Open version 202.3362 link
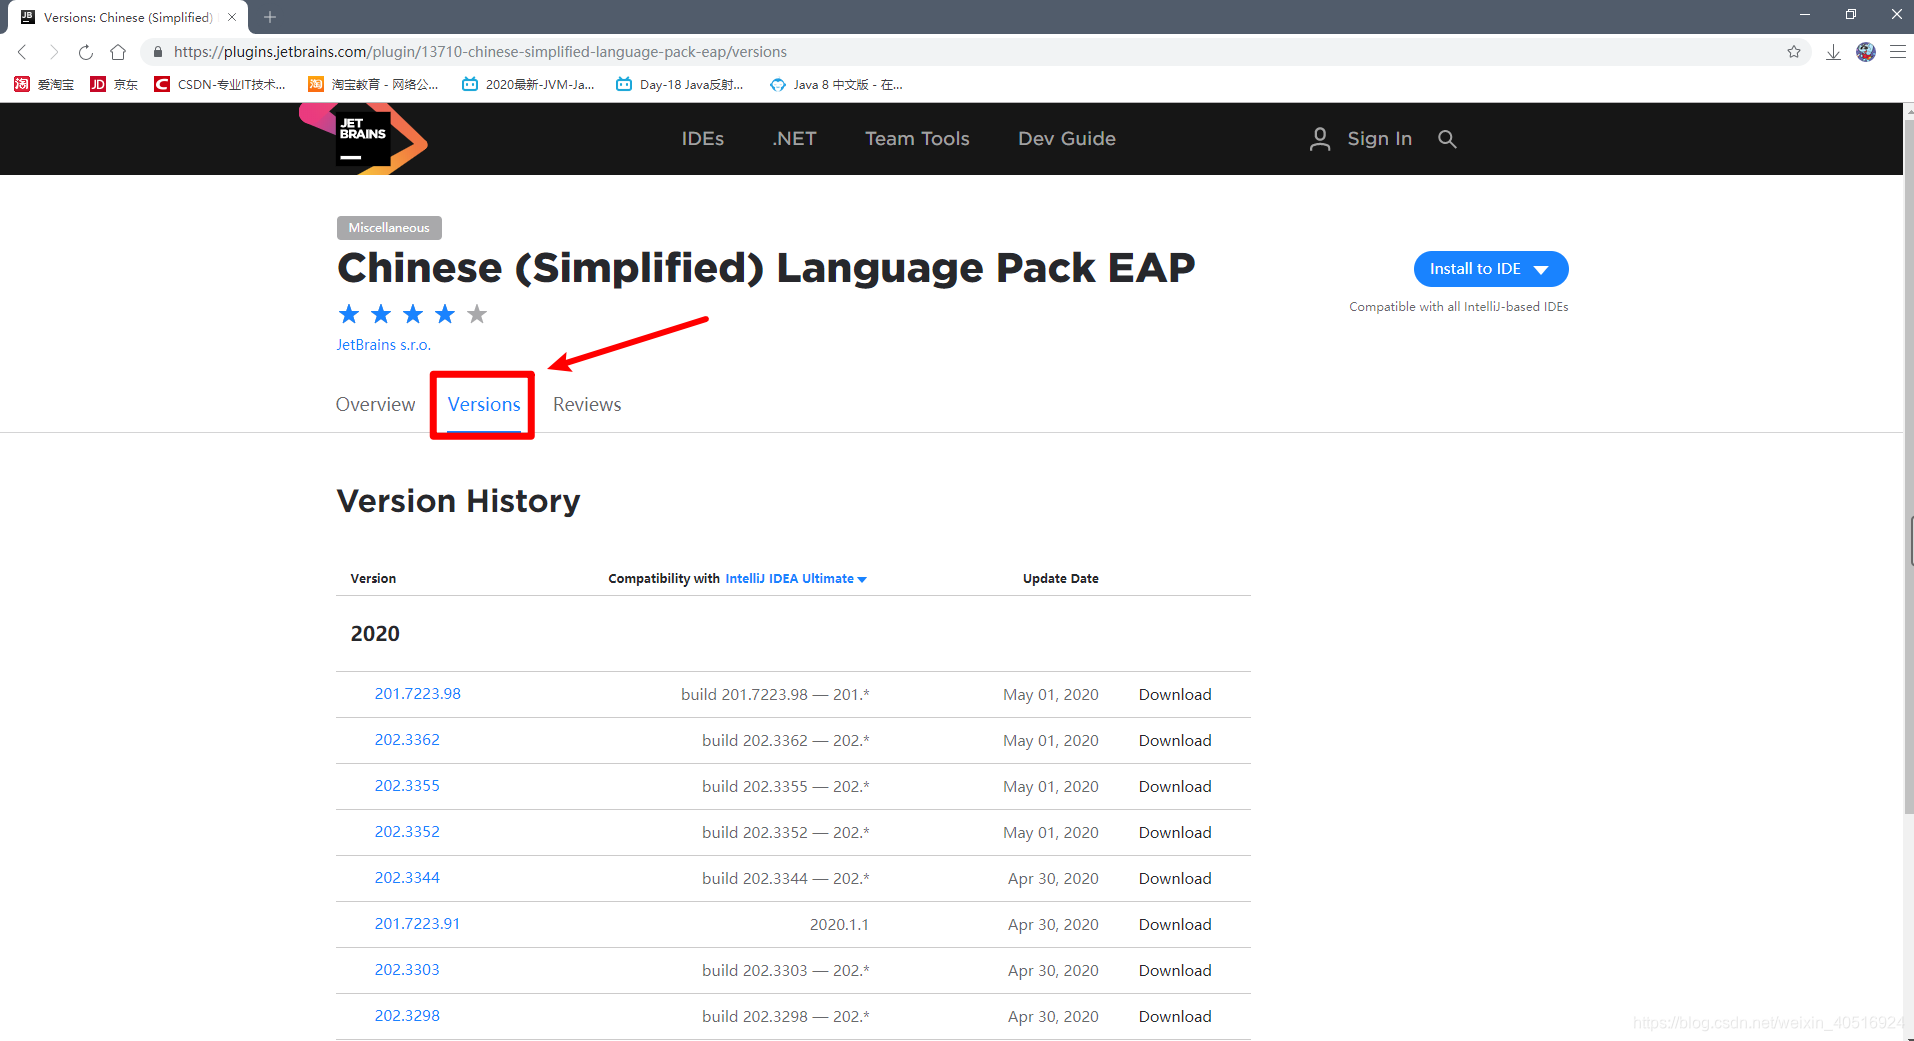Screen dimensions: 1914x1041 [x=407, y=740]
